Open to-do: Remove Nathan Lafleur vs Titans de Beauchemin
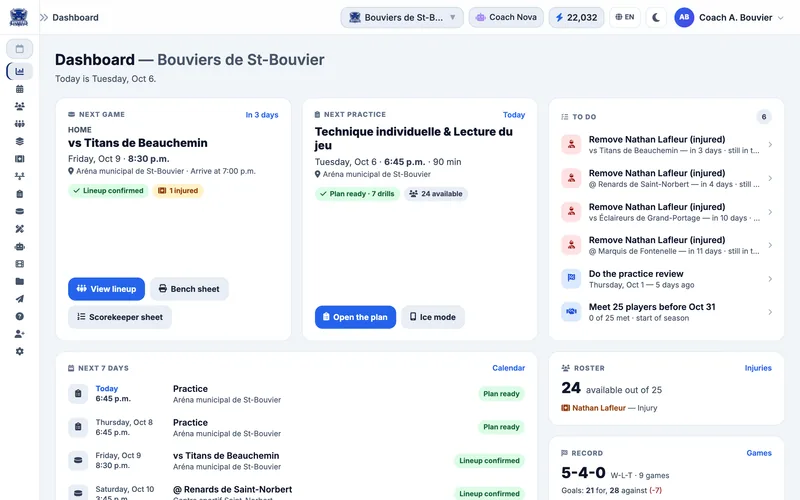The width and height of the screenshot is (800, 500). click(666, 144)
